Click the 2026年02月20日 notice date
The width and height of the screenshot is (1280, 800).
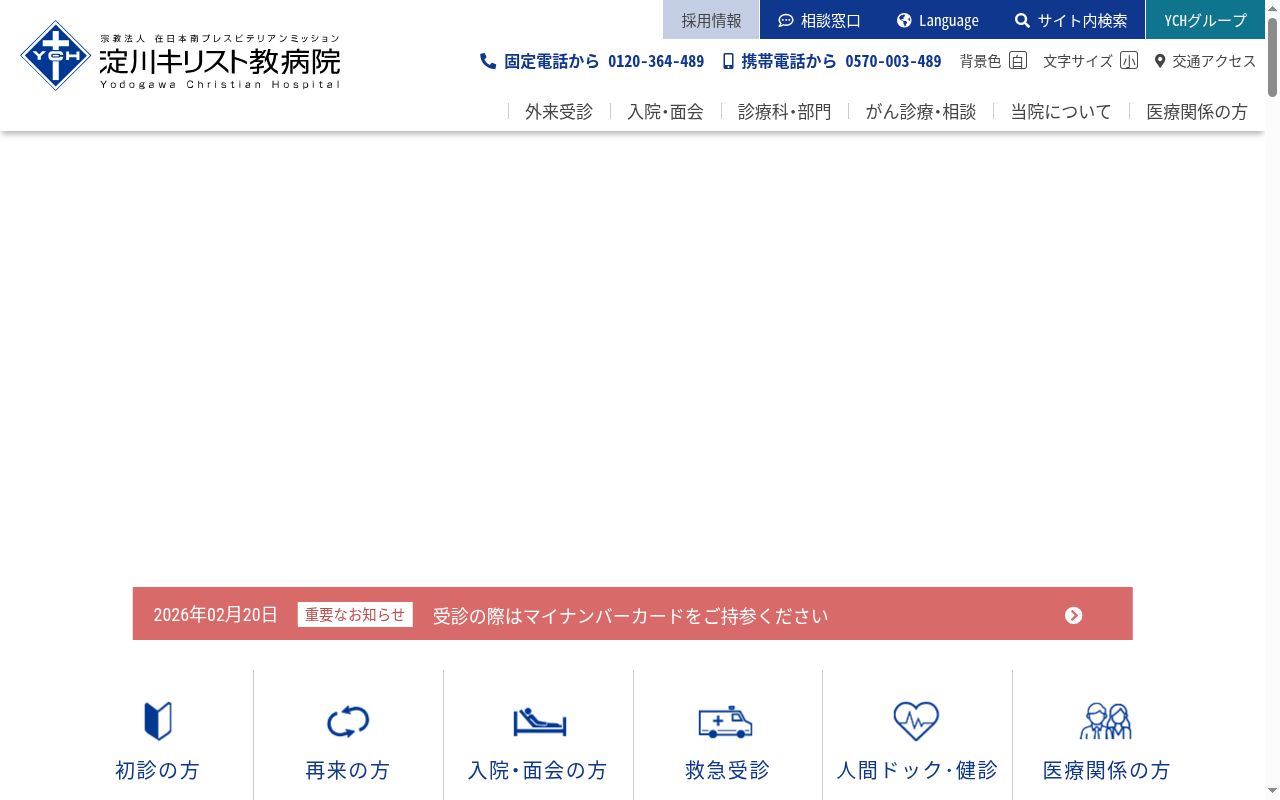coord(215,614)
